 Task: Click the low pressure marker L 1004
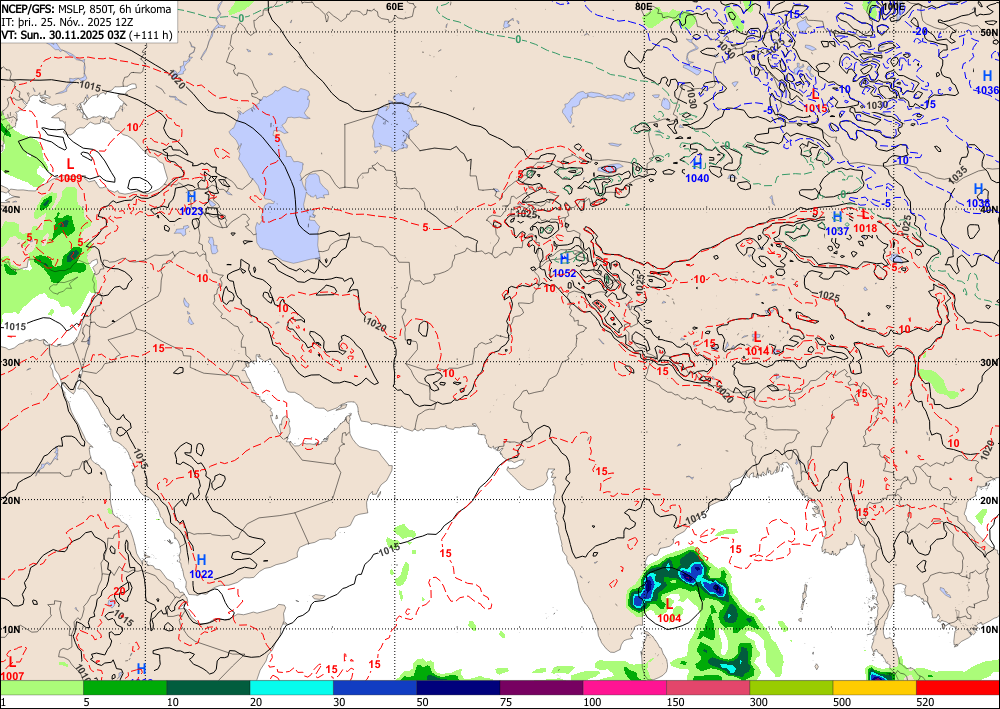669,610
